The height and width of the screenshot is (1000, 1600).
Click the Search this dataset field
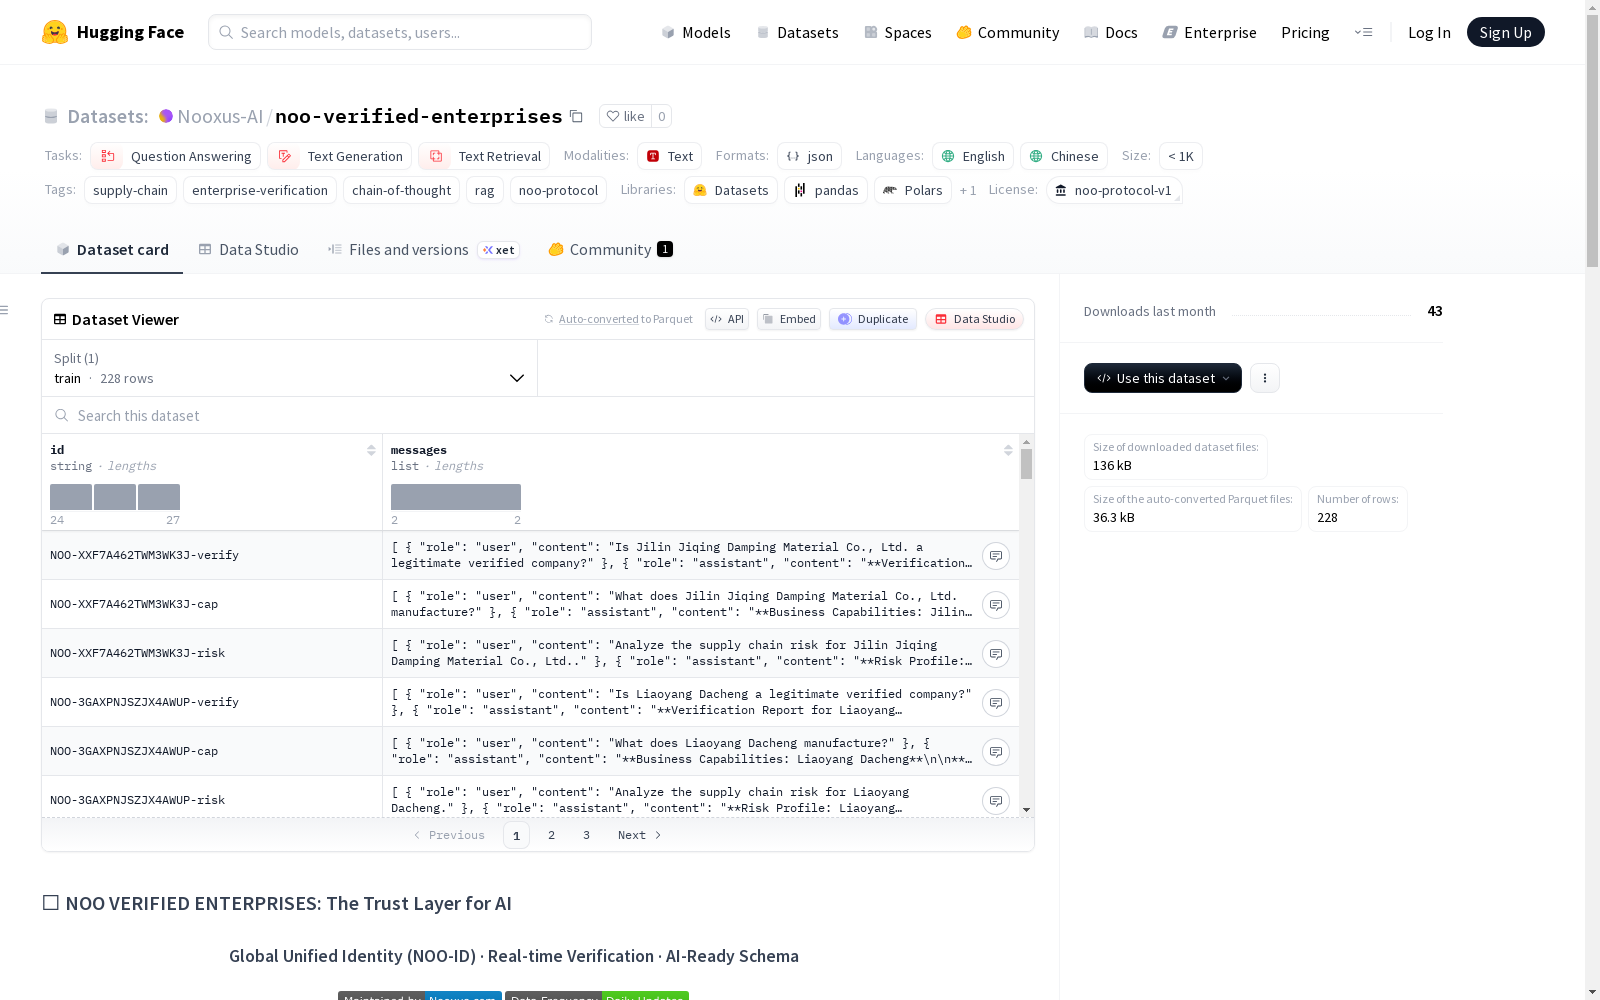coord(538,415)
